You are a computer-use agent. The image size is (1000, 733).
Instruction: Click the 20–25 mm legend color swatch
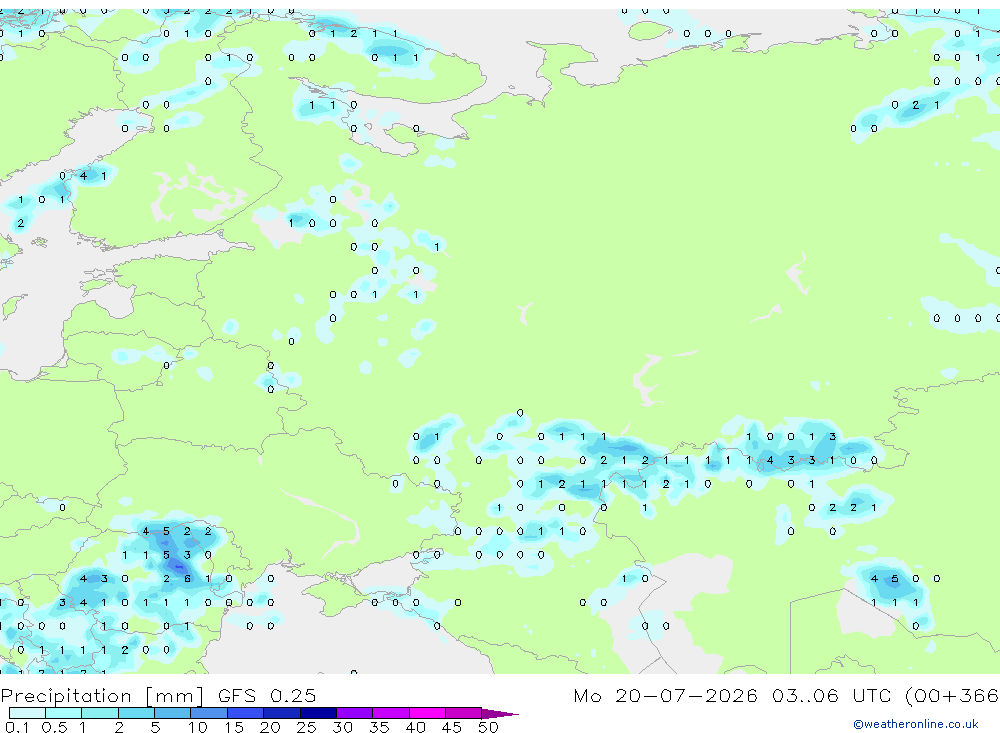[282, 713]
